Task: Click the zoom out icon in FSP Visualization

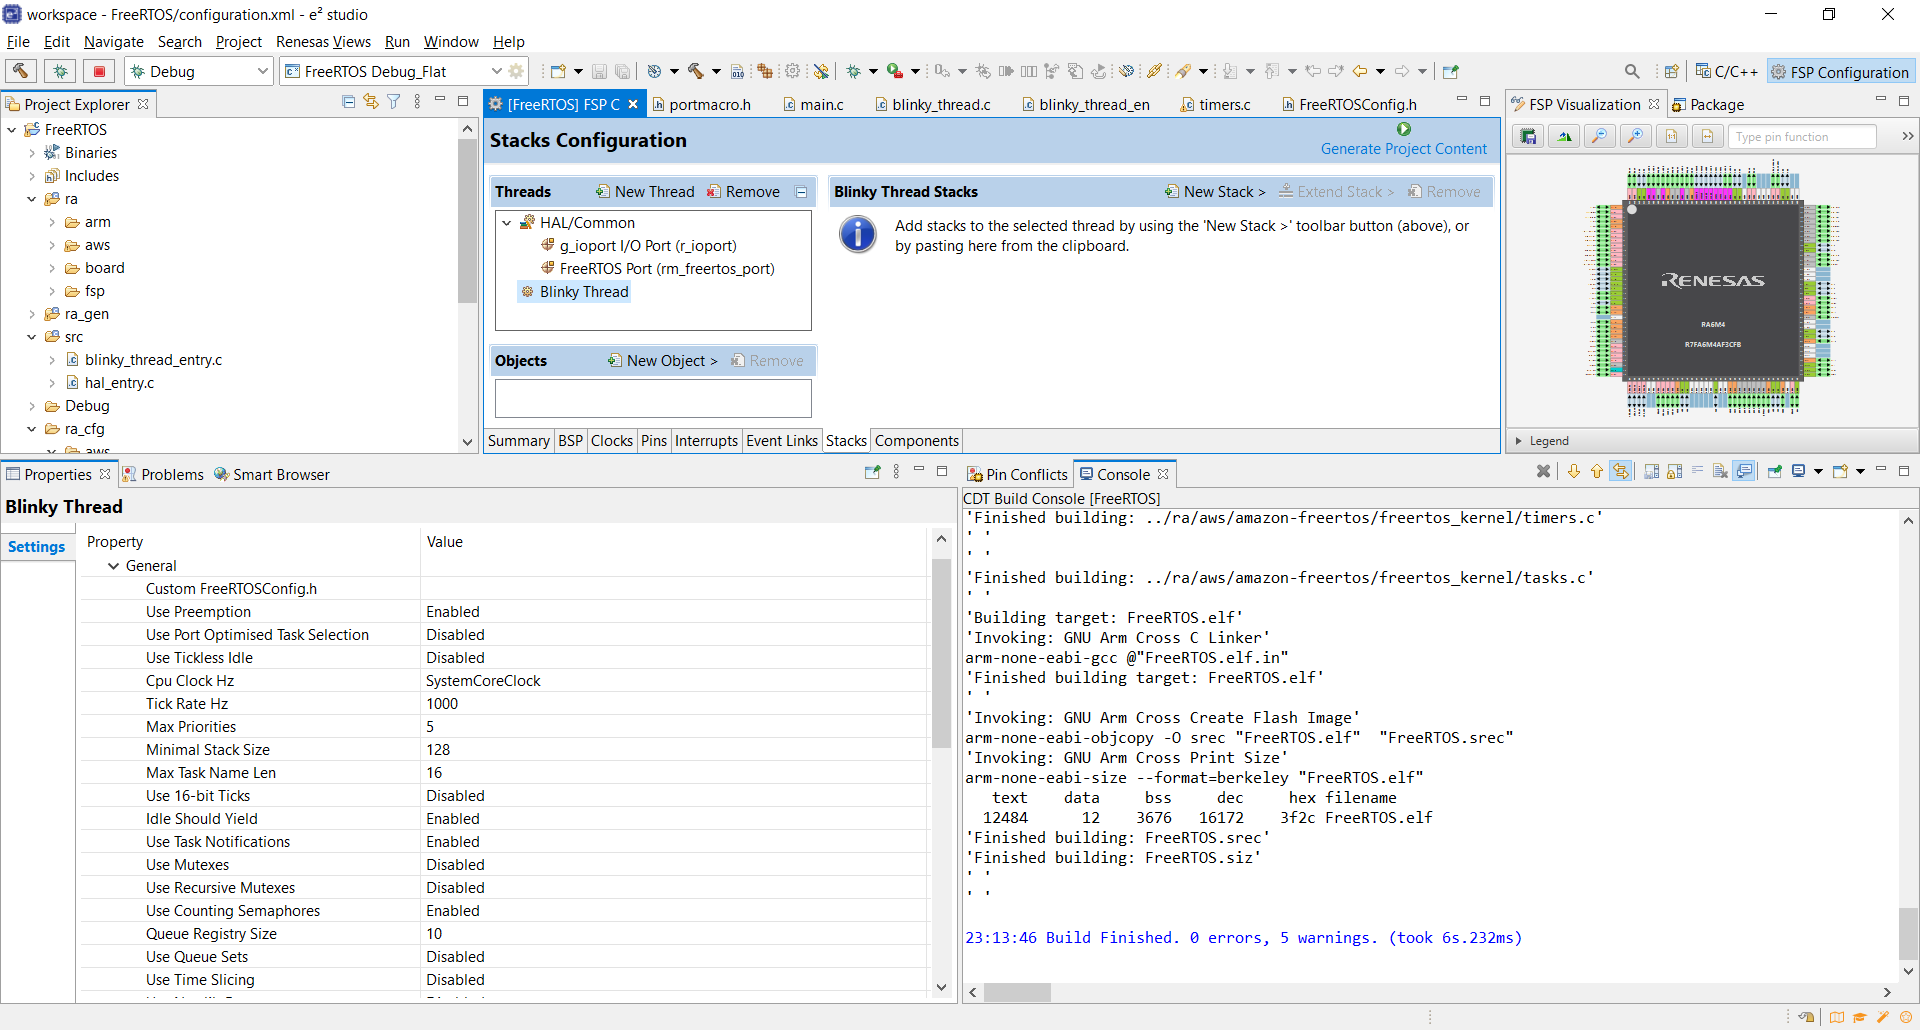Action: point(1600,136)
